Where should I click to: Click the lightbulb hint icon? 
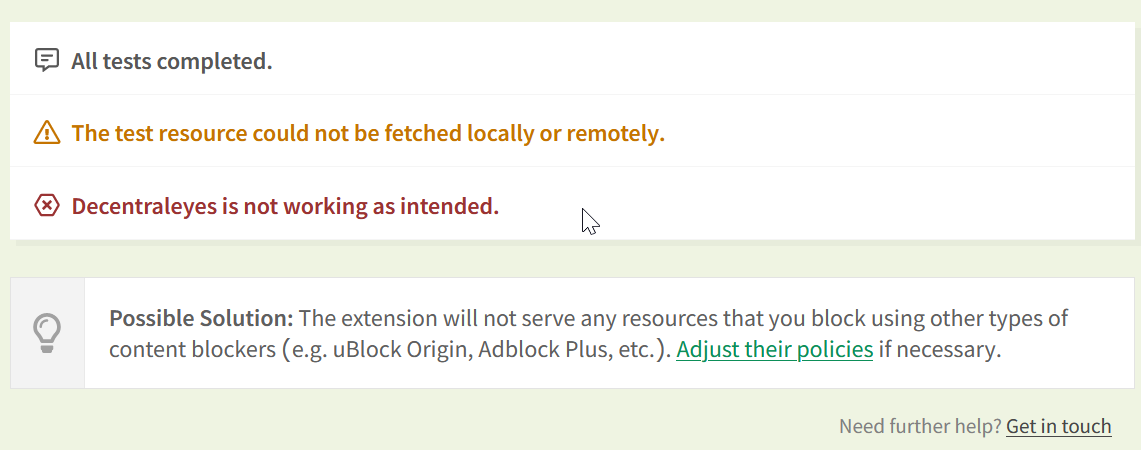47,333
